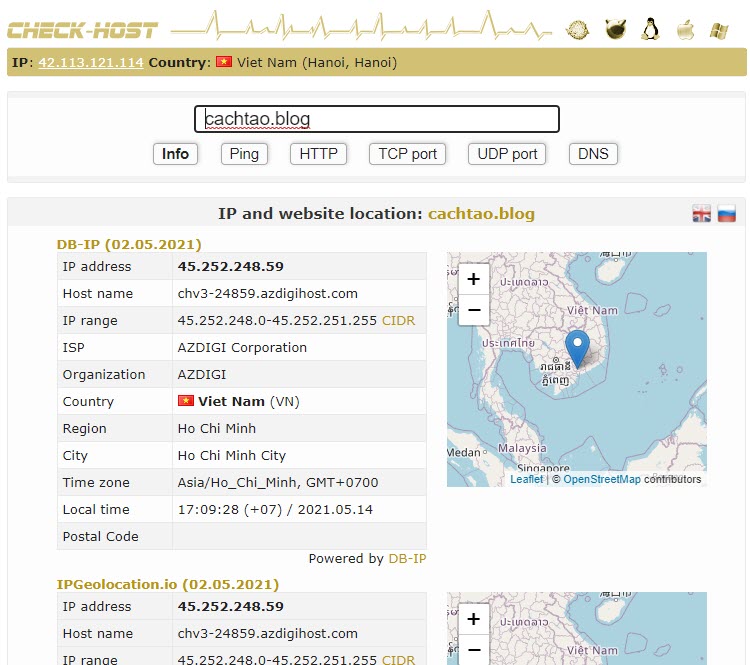Screen dimensions: 750x665
Task: Click the DB-IP (02.05.2021) section heading
Action: (x=129, y=244)
